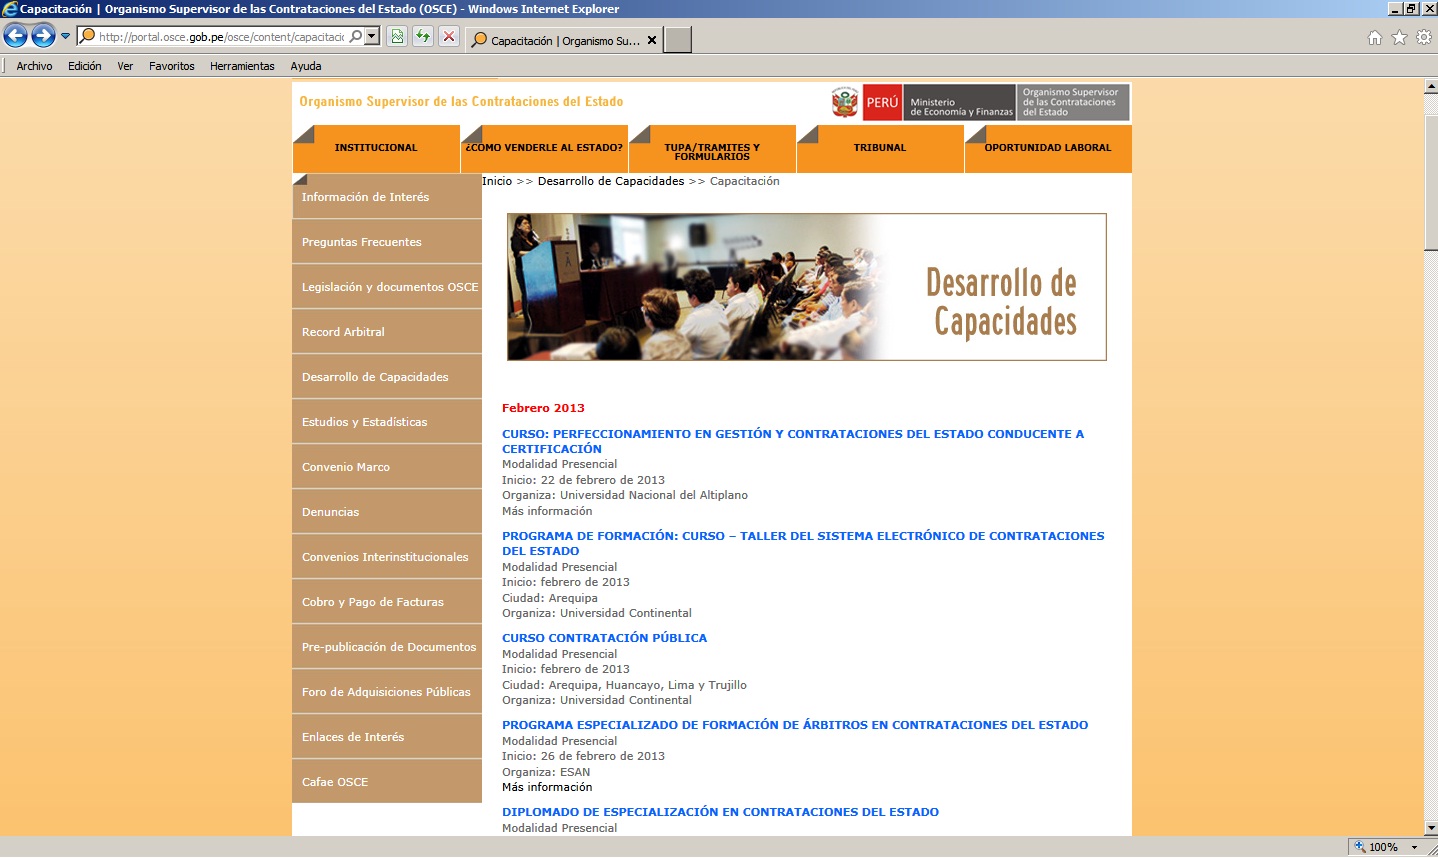Expand the address bar autocomplete dropdown
This screenshot has width=1438, height=858.
tap(372, 37)
